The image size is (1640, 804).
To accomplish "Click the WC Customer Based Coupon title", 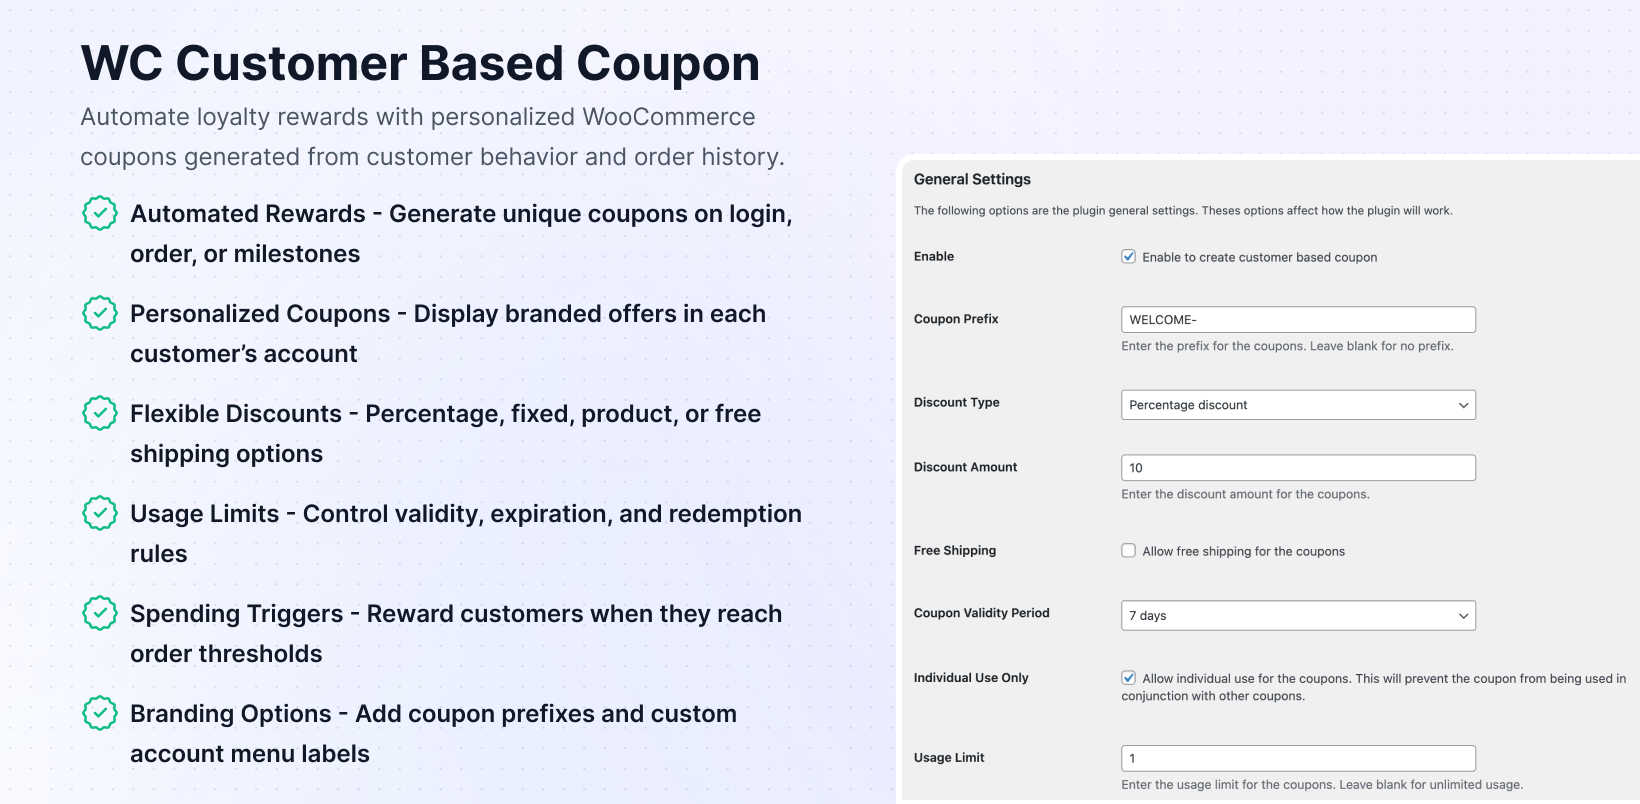I will (420, 63).
